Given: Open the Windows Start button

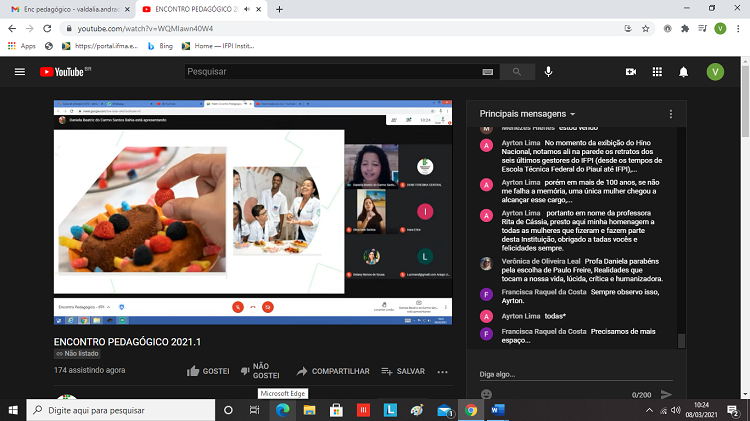Looking at the screenshot, I should click(x=13, y=410).
